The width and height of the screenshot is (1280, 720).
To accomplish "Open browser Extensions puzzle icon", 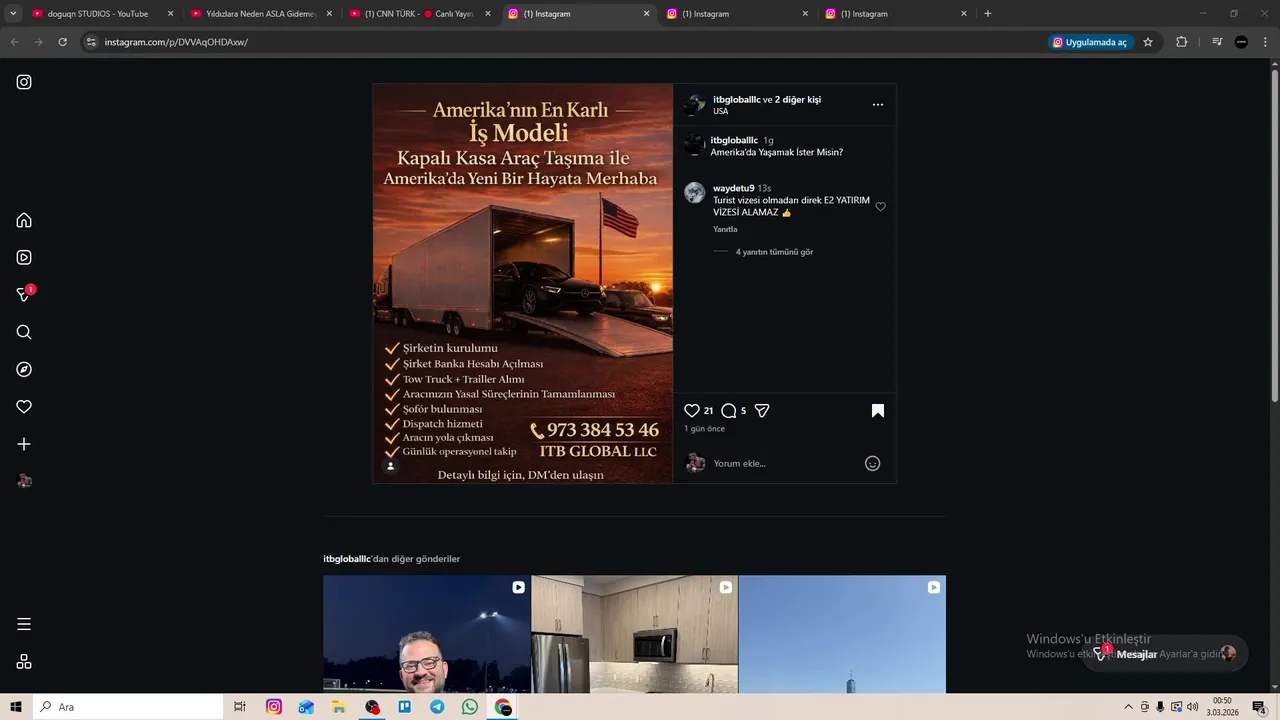I will pos(1182,42).
